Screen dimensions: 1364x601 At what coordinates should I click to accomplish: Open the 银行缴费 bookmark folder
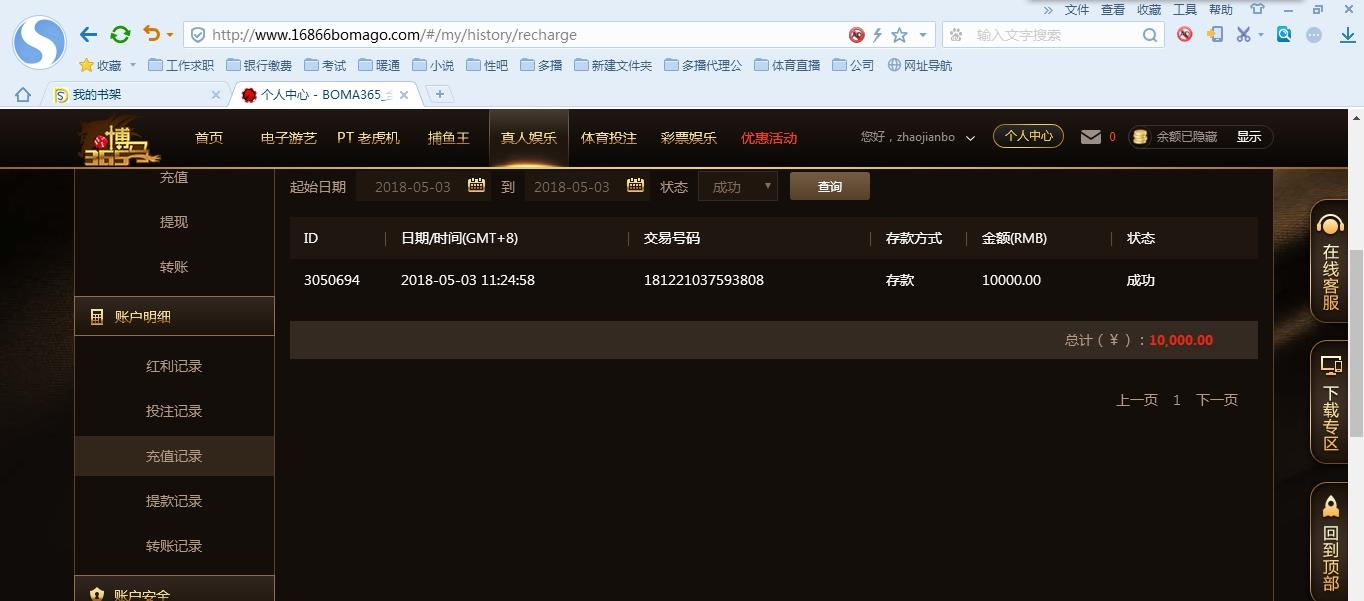point(259,65)
